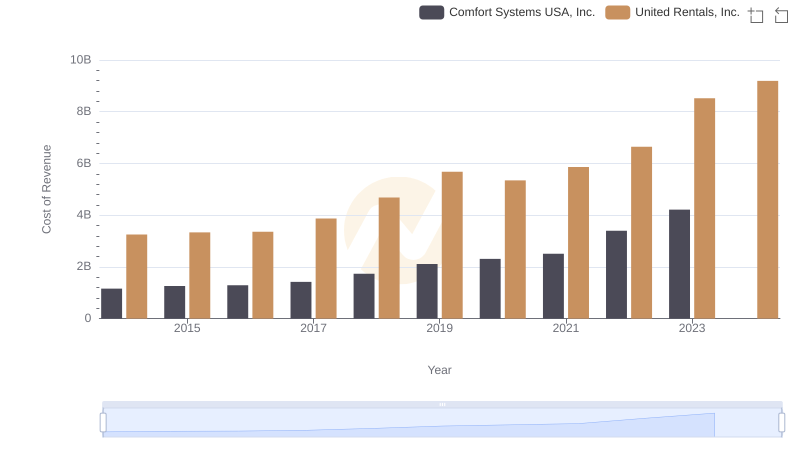
Task: Click the United Rentals bar for 2023
Action: click(x=704, y=209)
